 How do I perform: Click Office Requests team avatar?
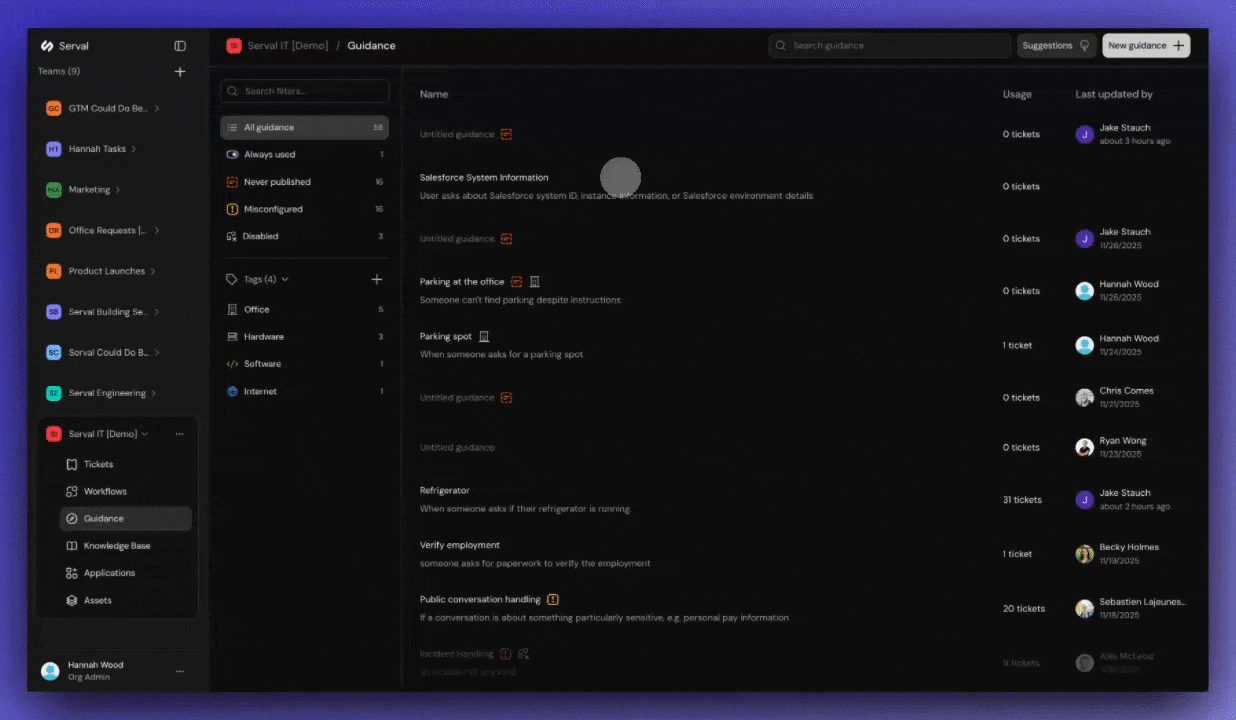click(54, 230)
